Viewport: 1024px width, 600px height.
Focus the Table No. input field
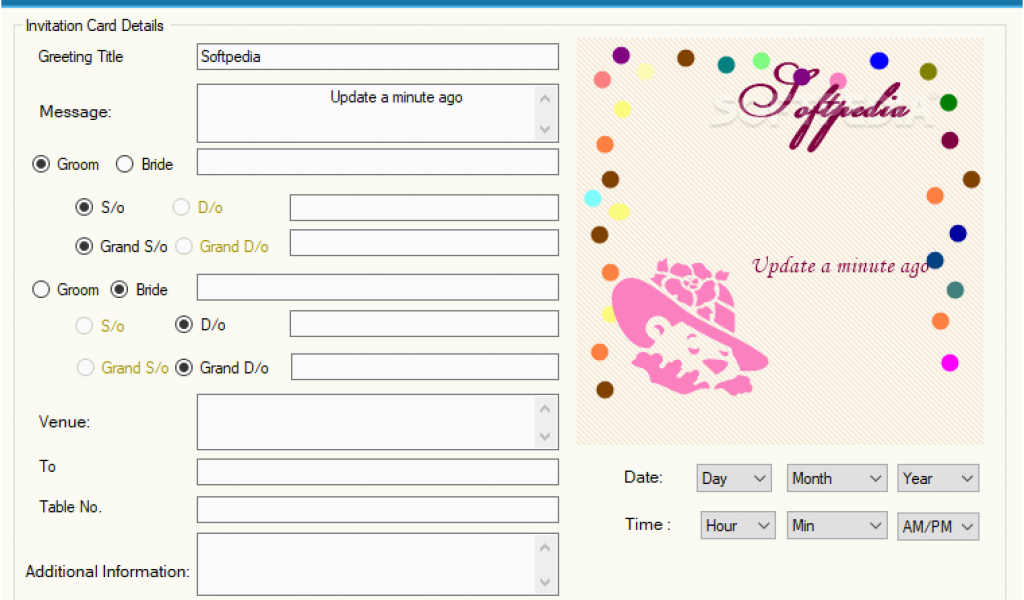click(x=378, y=510)
